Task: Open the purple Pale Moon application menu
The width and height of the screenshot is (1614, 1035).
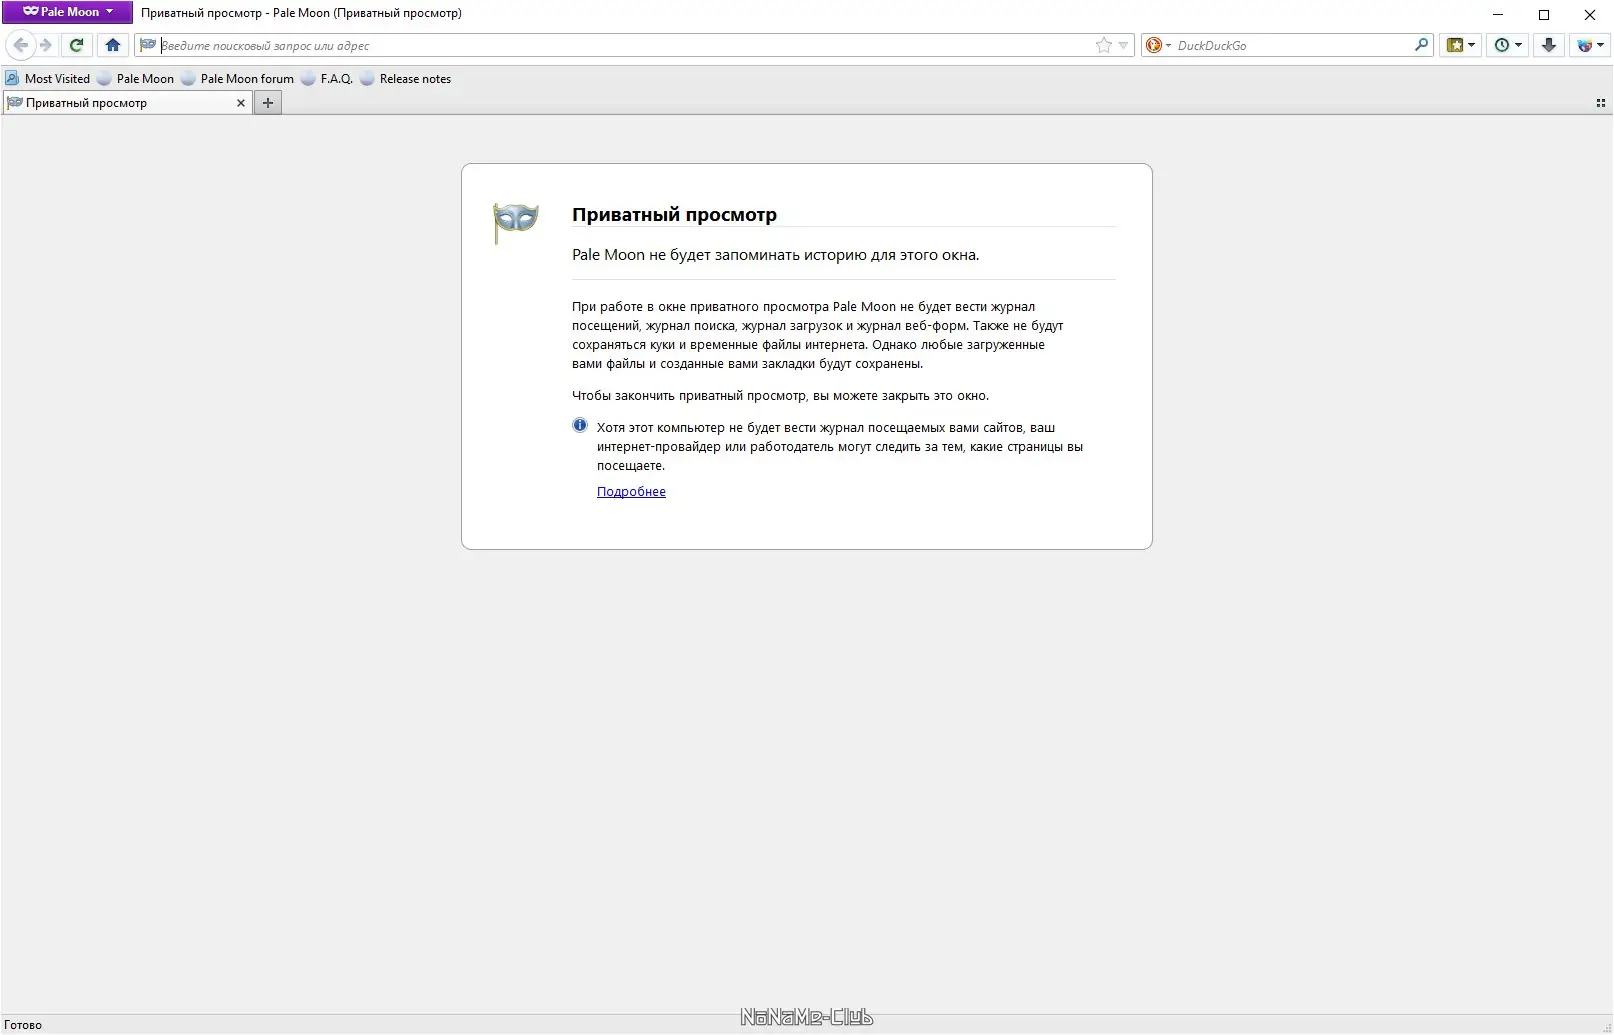Action: [67, 12]
